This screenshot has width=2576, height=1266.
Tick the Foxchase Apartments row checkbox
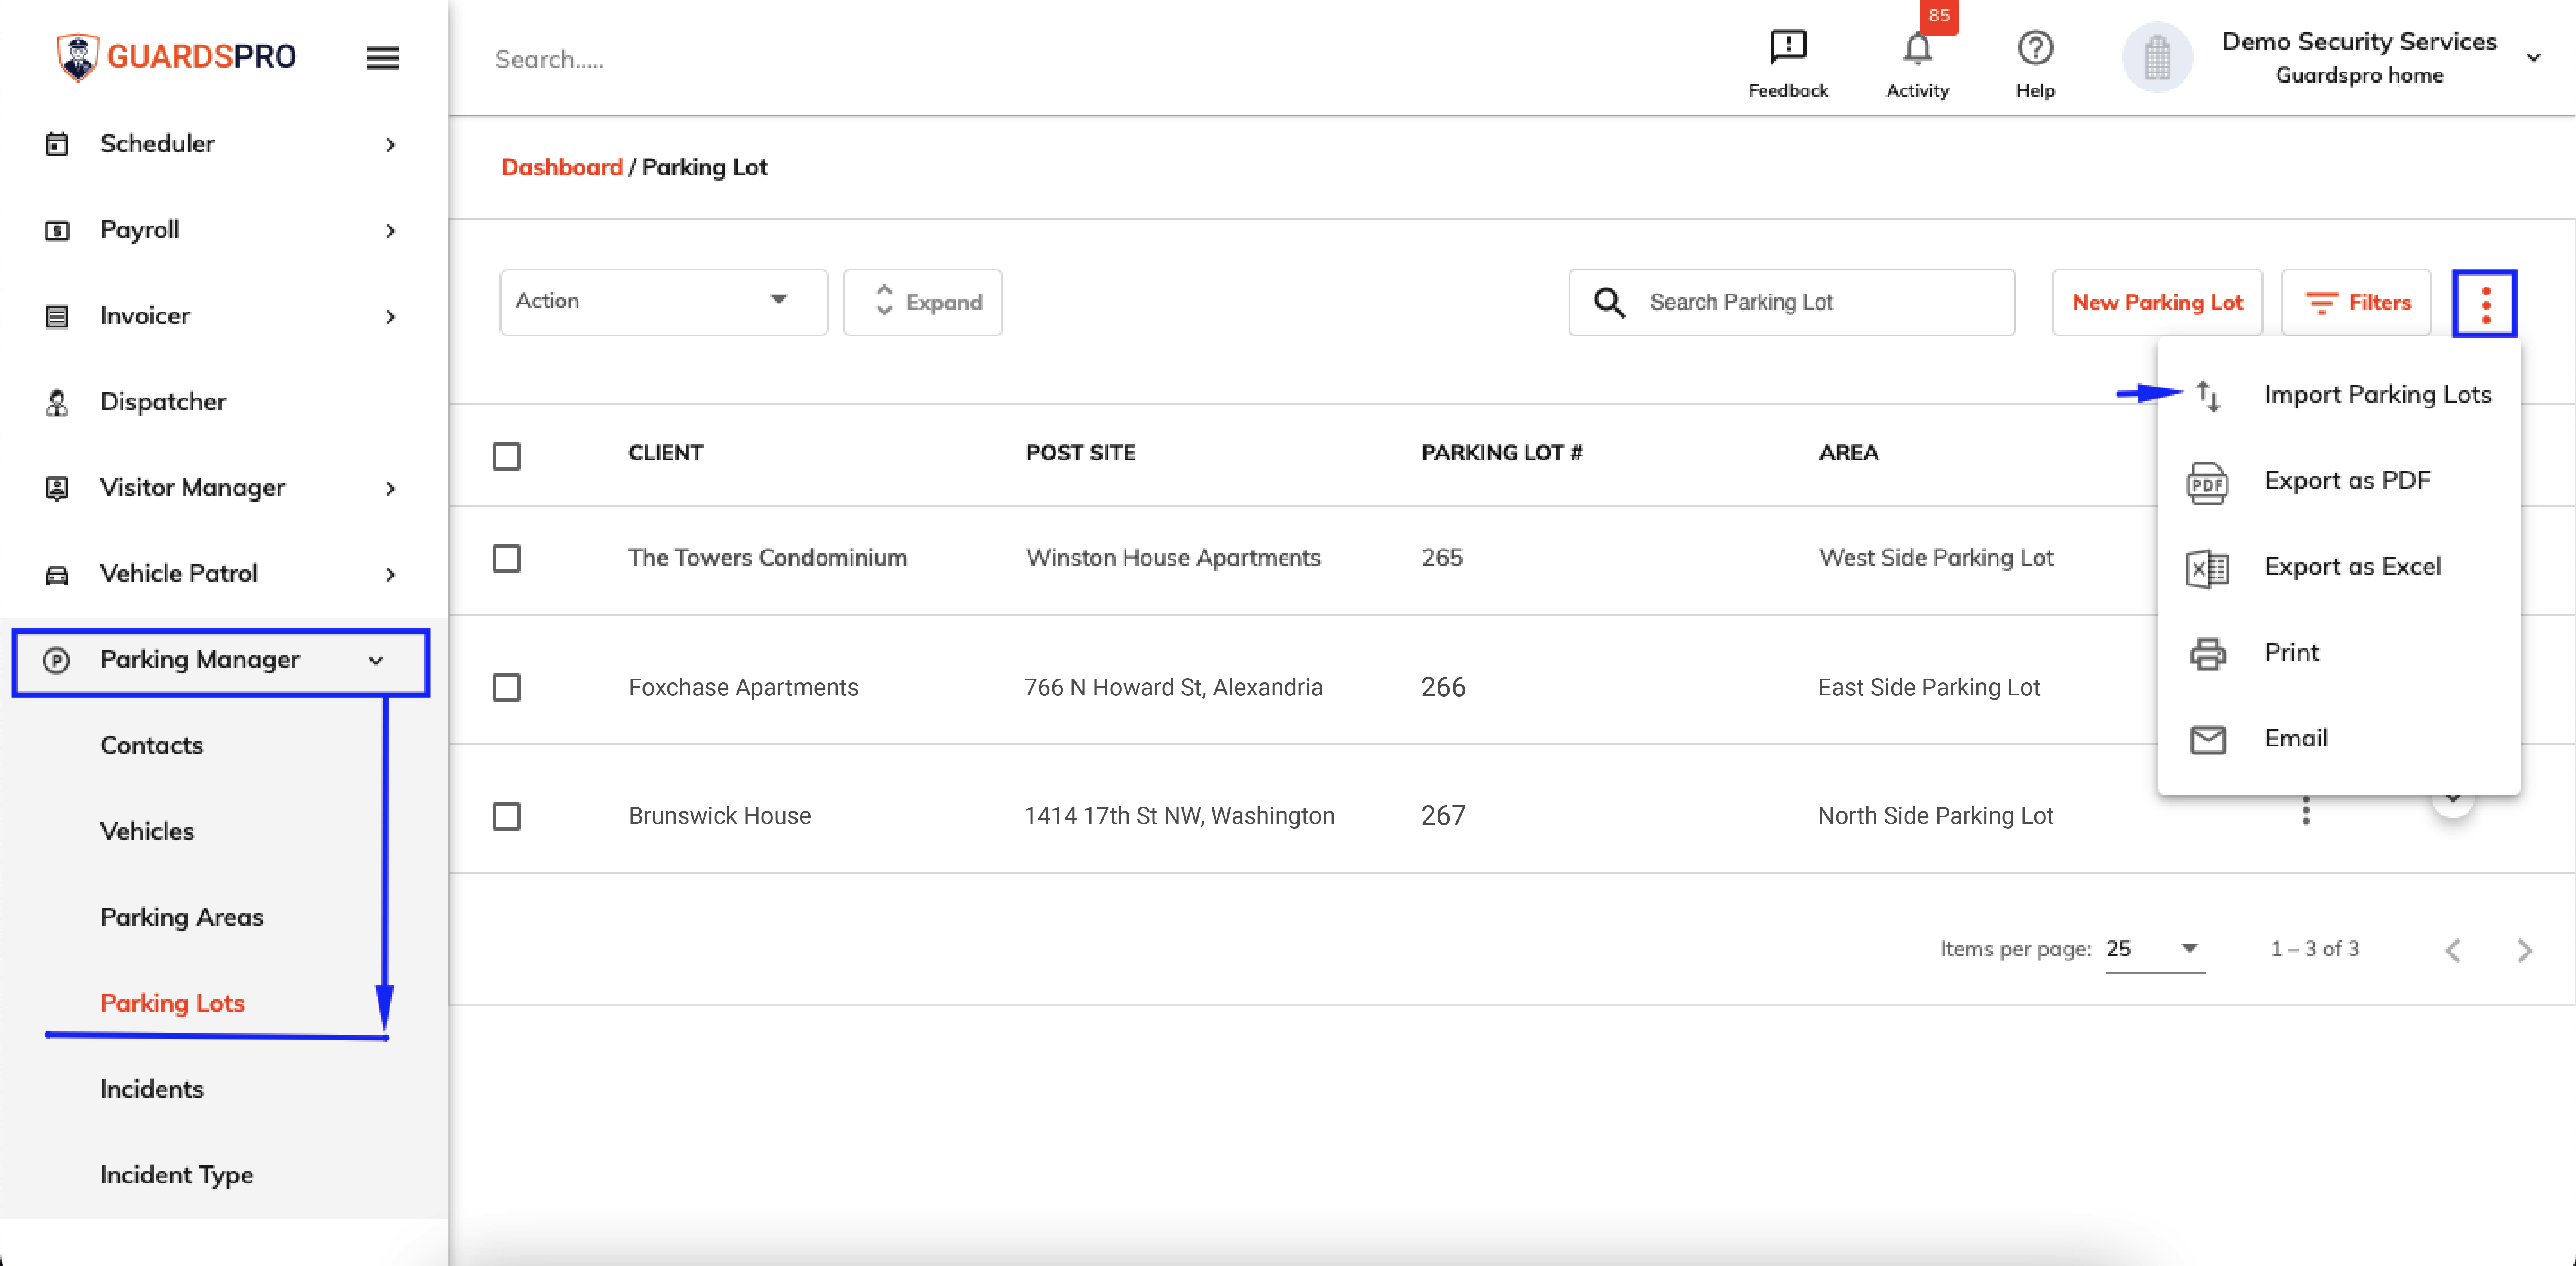click(x=507, y=687)
